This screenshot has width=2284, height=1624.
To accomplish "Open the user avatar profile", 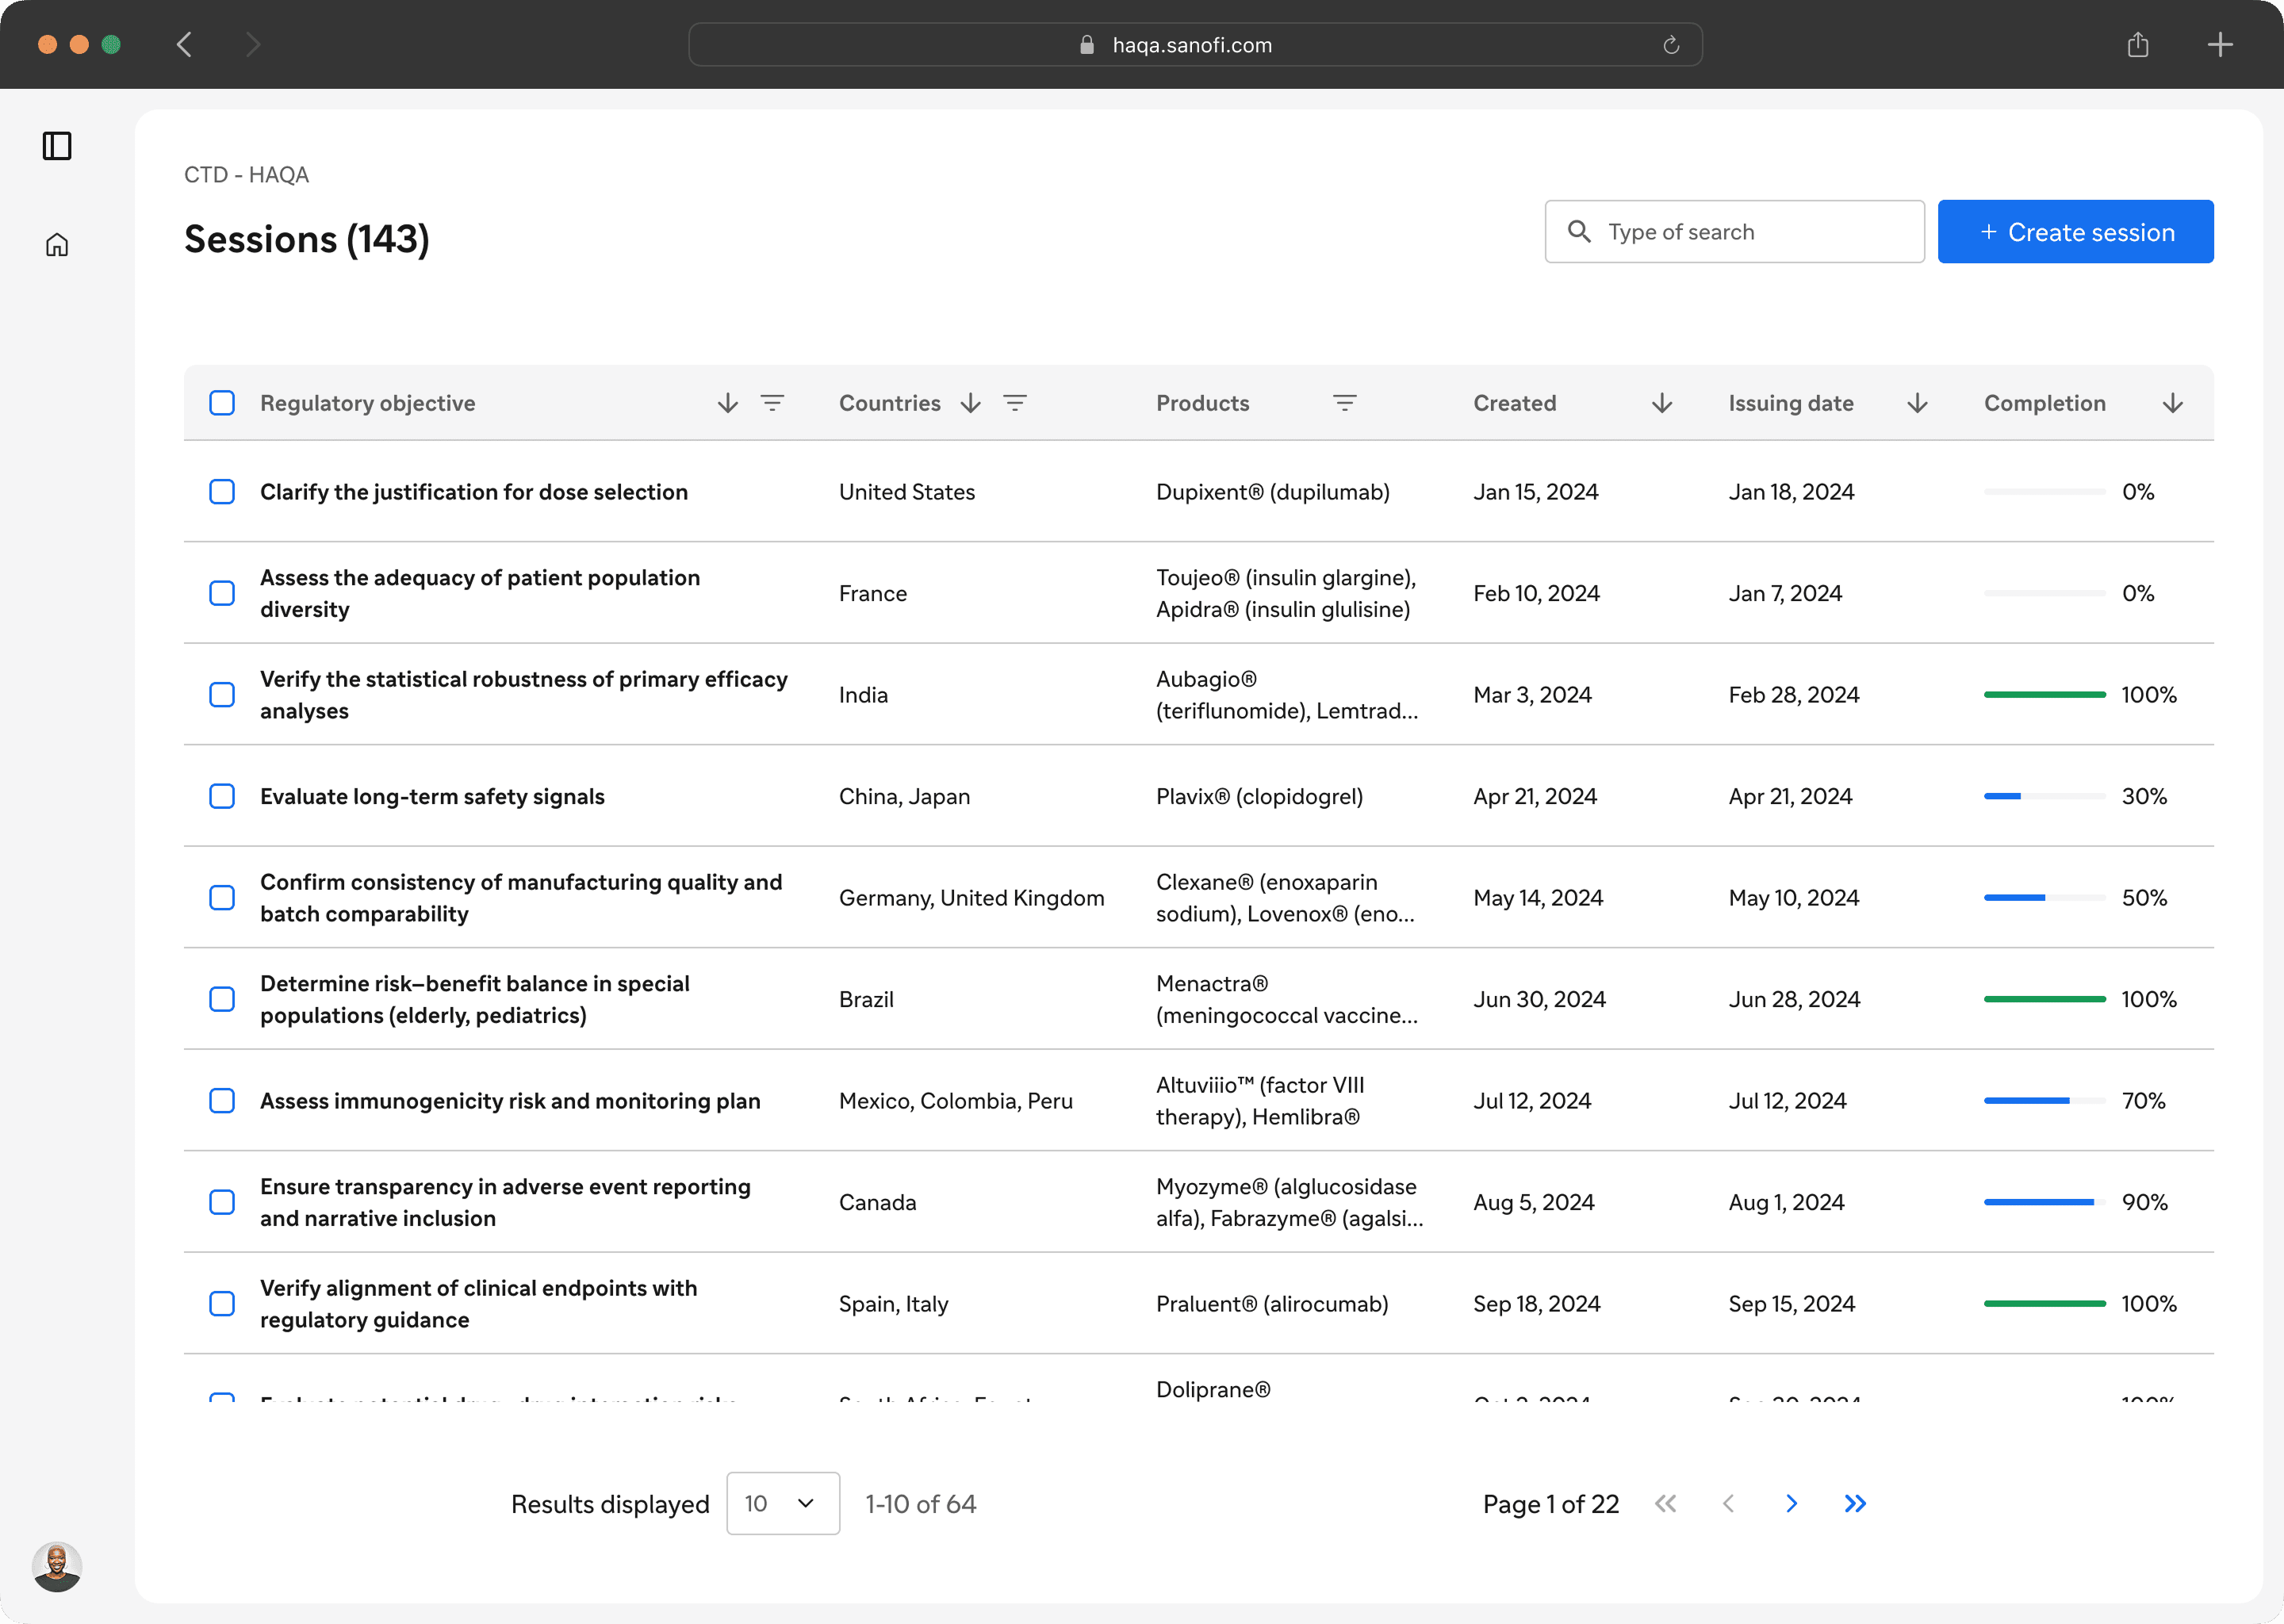I will click(57, 1565).
